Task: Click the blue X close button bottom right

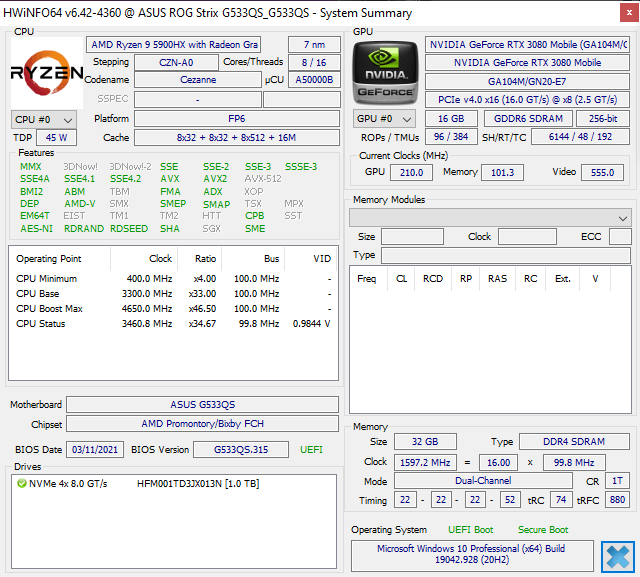Action: click(x=618, y=557)
